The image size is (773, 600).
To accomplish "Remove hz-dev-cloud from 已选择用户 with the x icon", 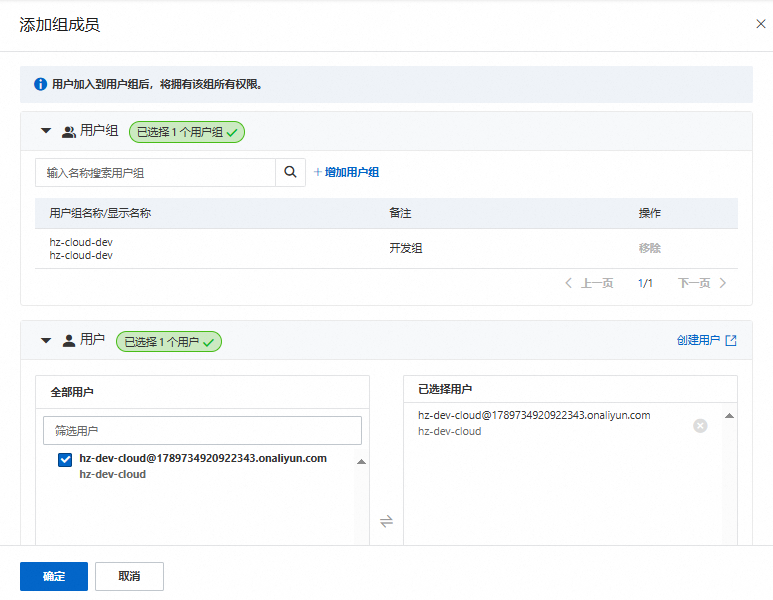I will tap(700, 425).
